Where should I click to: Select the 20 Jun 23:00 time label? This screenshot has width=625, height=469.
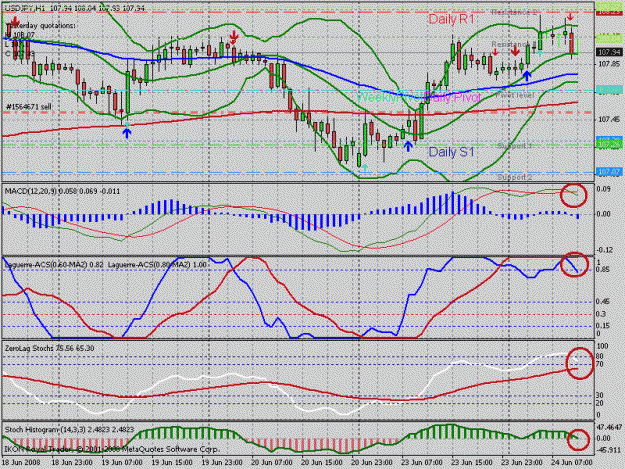point(371,463)
